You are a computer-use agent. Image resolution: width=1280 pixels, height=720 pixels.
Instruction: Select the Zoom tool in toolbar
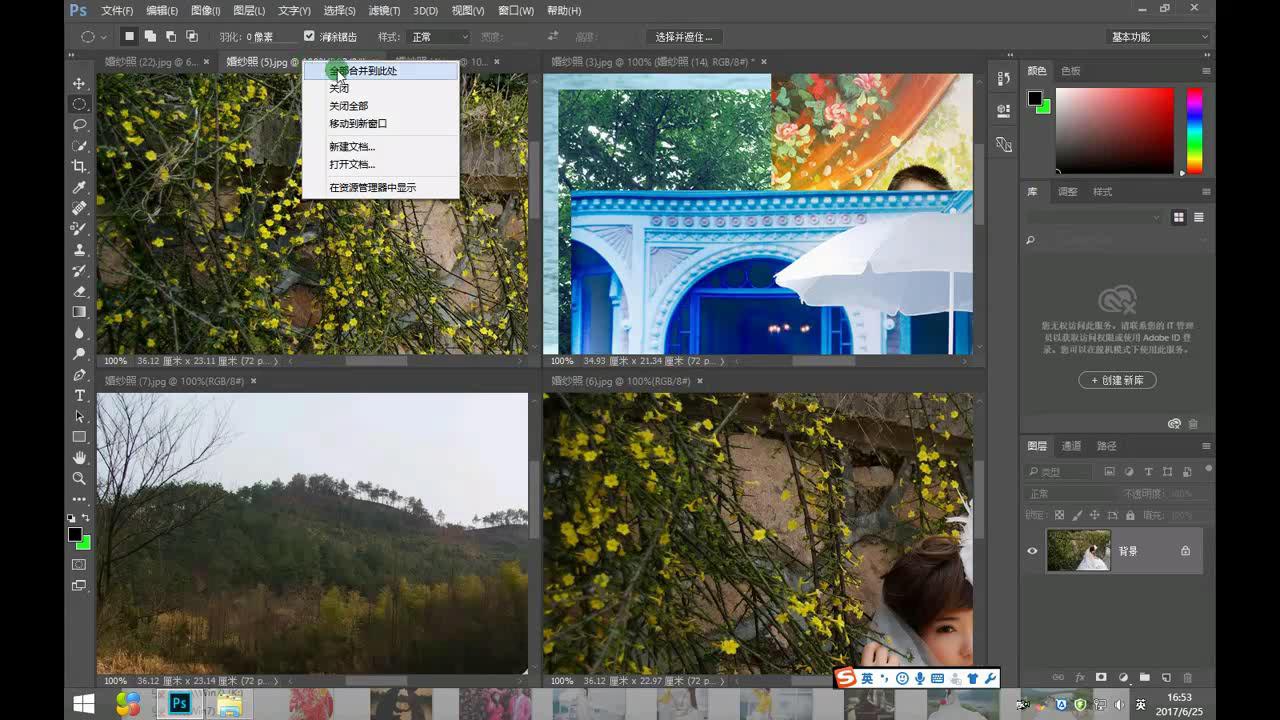tap(79, 479)
